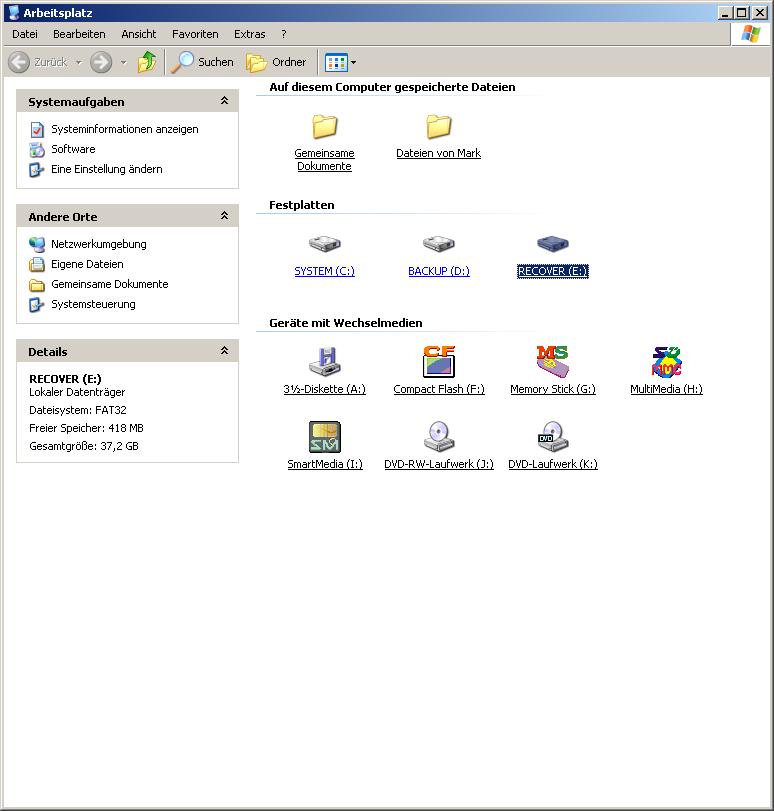774x811 pixels.
Task: Open the SYSTEM (C:) drive icon
Action: coord(324,243)
